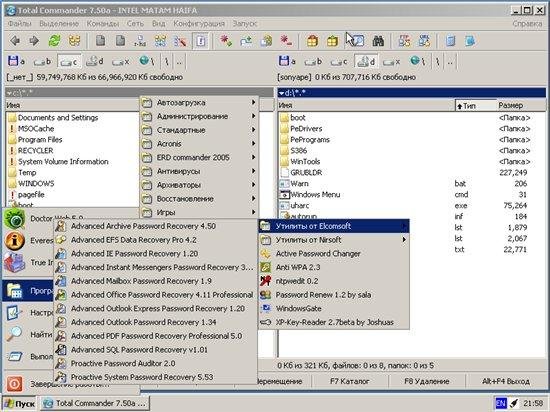Launch XP-Key-Reader 2.7beta by Joshuas

[334, 322]
